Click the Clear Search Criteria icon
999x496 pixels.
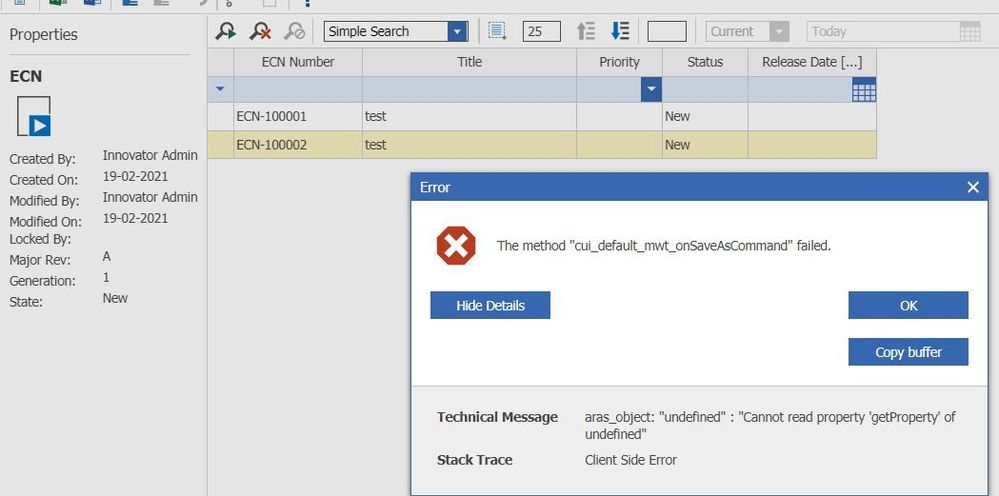click(x=260, y=31)
